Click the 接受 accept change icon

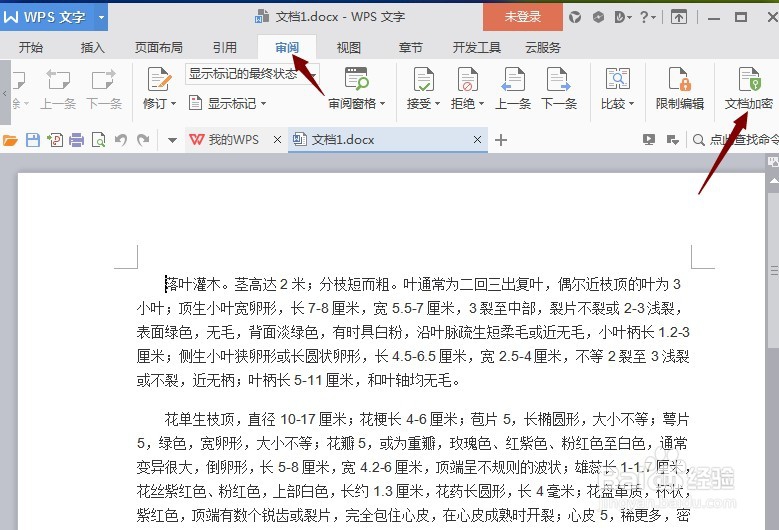click(423, 79)
